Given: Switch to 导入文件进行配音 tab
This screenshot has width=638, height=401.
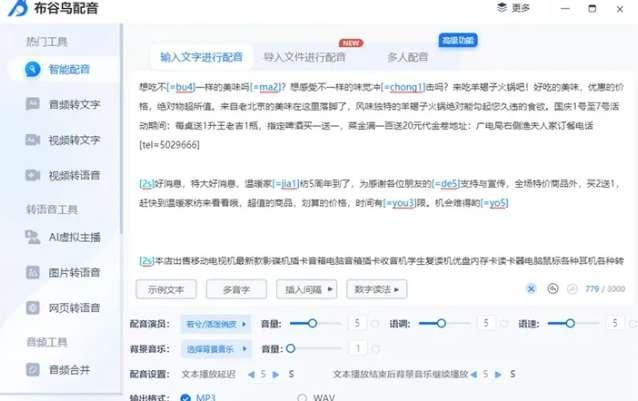Looking at the screenshot, I should 304,57.
